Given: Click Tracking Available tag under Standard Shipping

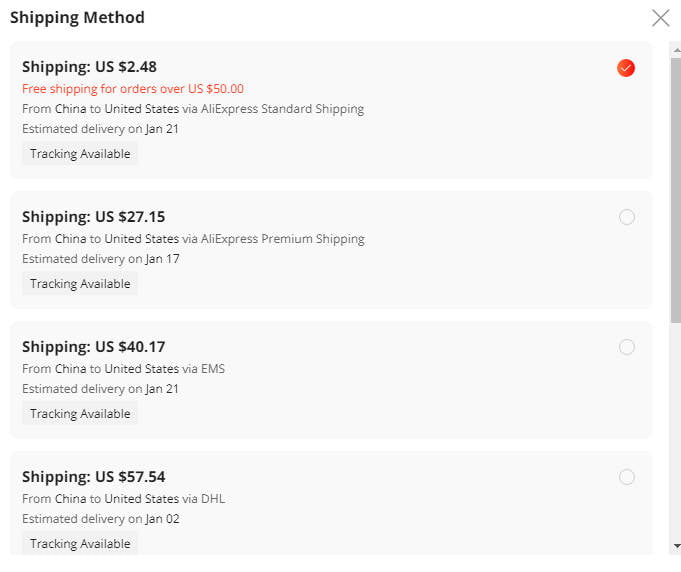Looking at the screenshot, I should [x=80, y=154].
